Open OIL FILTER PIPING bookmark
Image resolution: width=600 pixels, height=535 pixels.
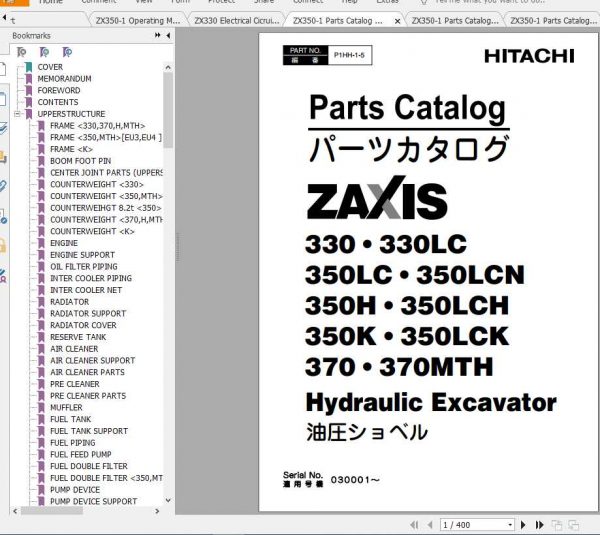pyautogui.click(x=84, y=267)
